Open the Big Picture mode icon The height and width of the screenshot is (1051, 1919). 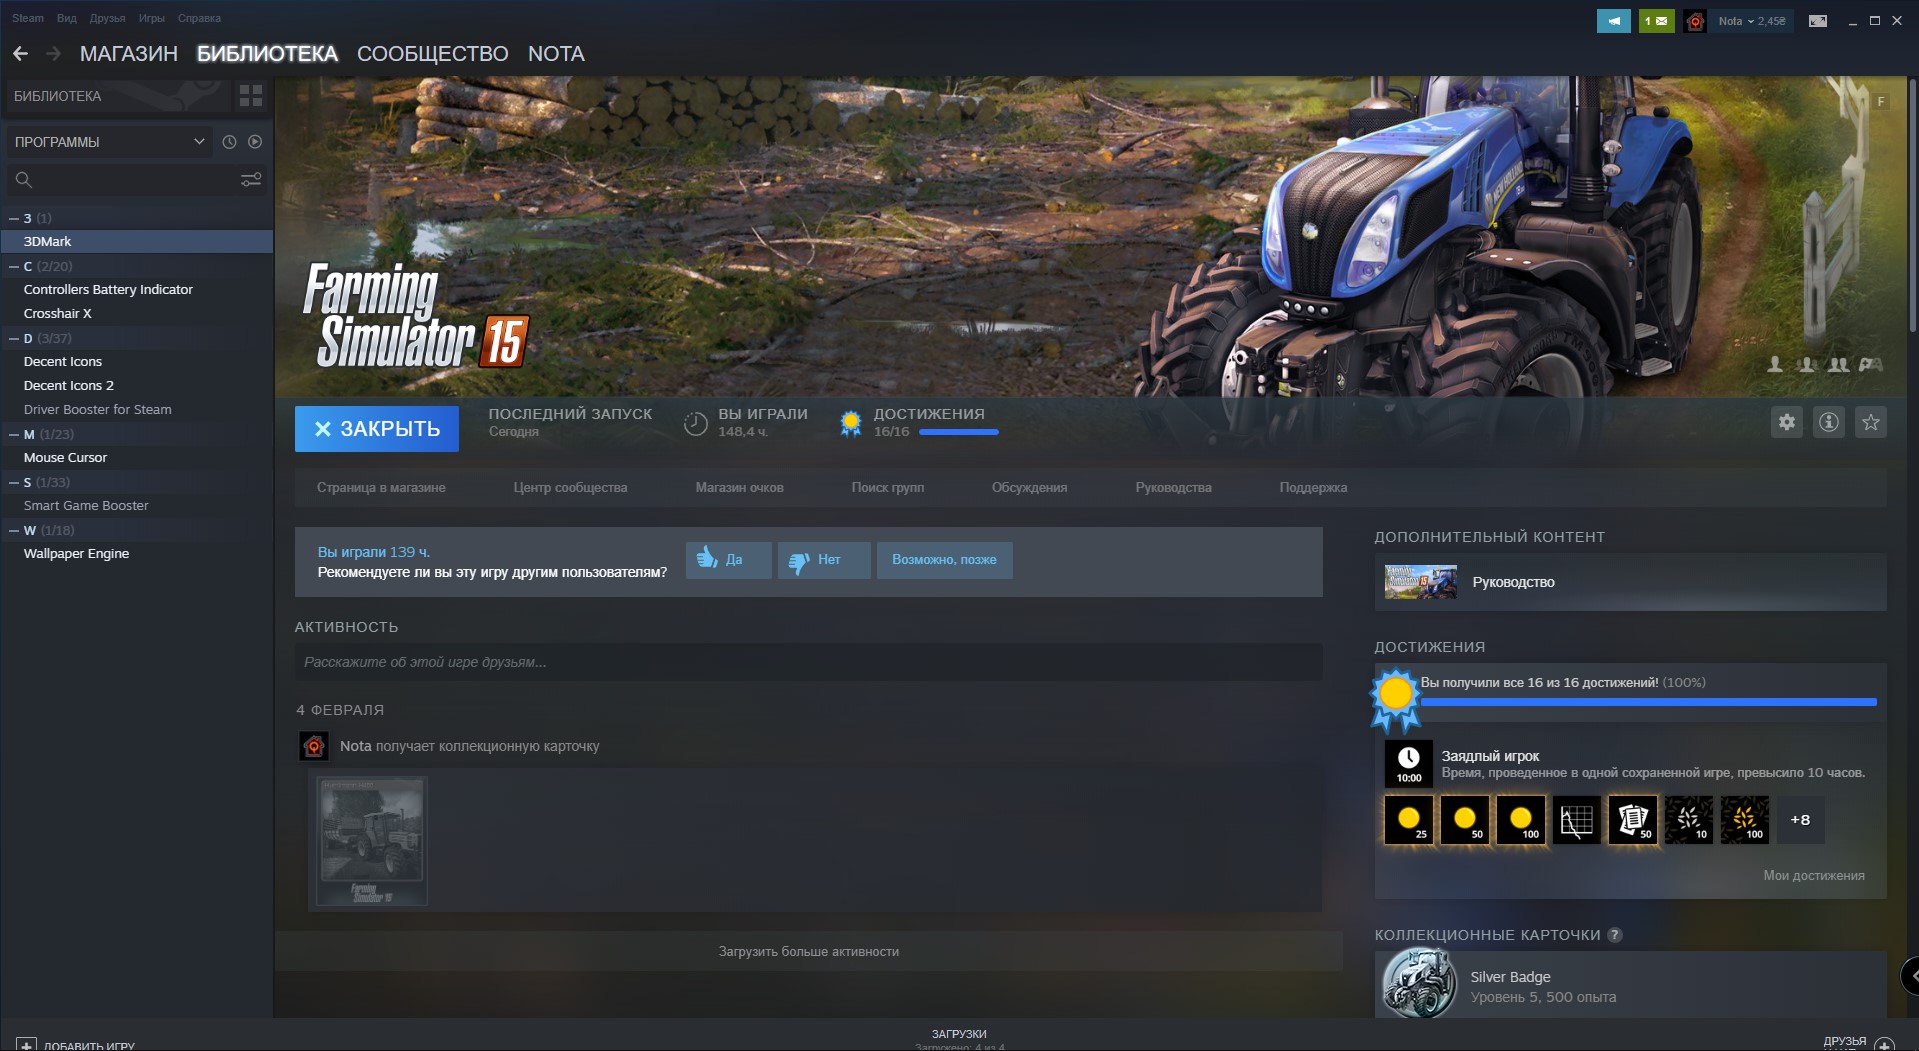coord(1818,21)
